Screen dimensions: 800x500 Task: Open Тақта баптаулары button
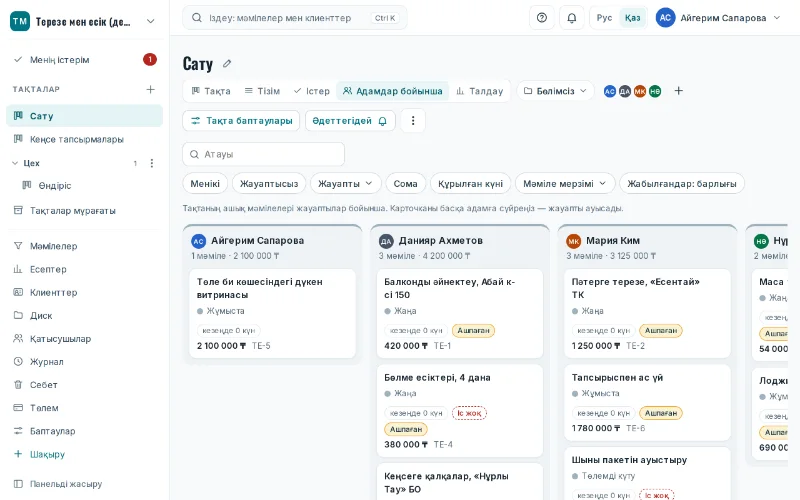(x=241, y=121)
